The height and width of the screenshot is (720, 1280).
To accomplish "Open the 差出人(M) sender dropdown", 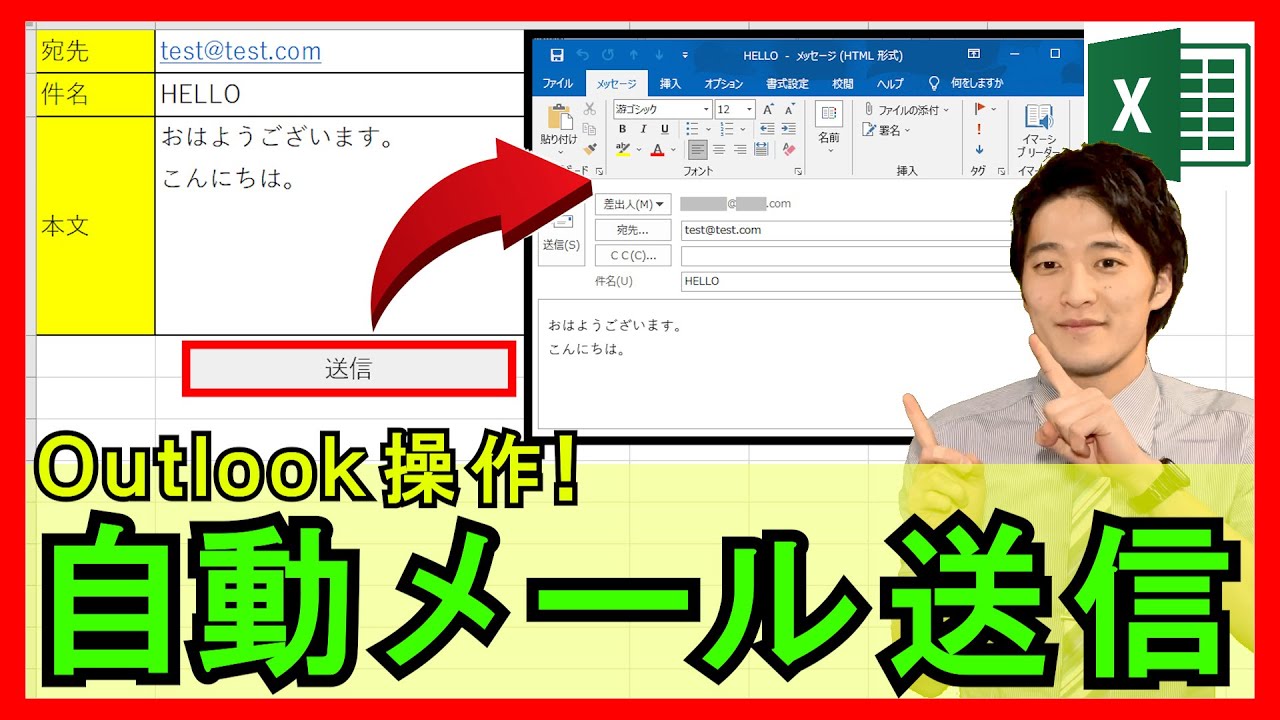I will pyautogui.click(x=633, y=204).
